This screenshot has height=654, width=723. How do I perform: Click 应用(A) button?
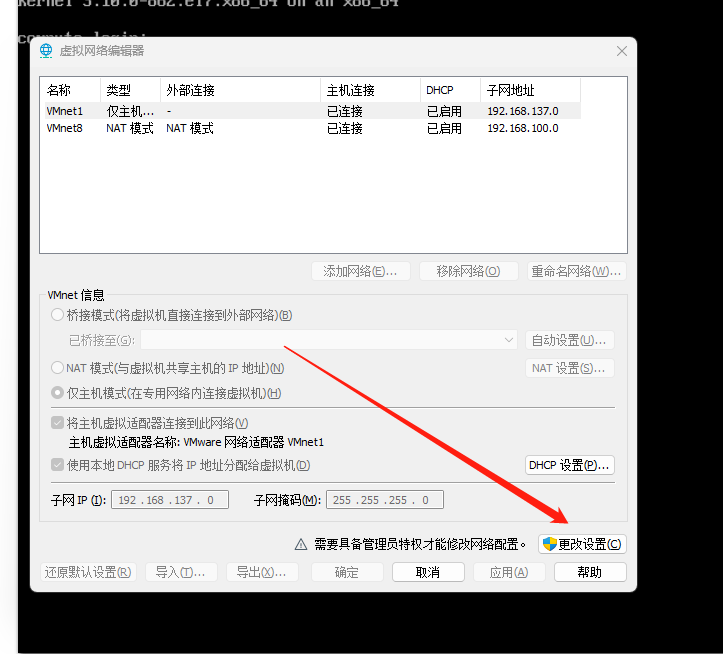509,572
